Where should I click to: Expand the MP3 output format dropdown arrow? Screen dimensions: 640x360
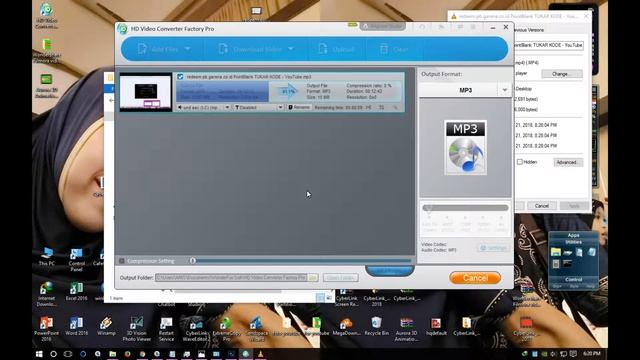point(504,90)
